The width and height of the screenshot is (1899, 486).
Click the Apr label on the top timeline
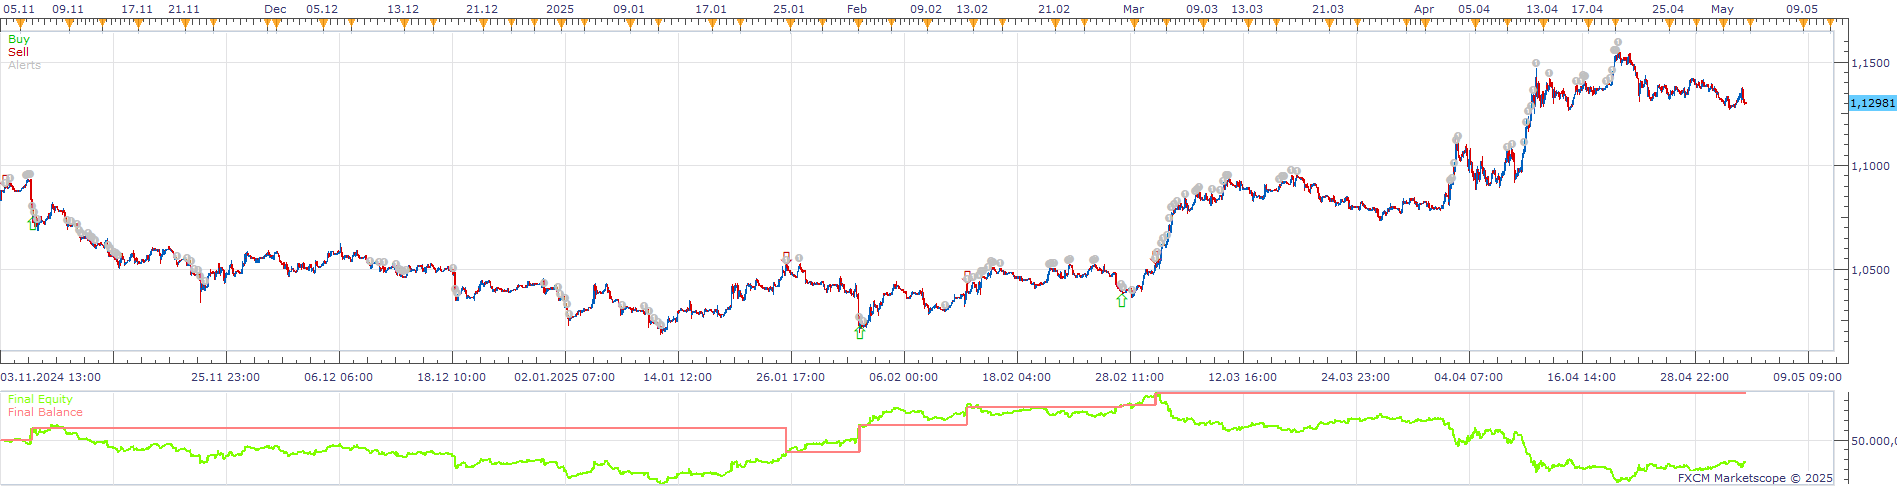(1424, 9)
